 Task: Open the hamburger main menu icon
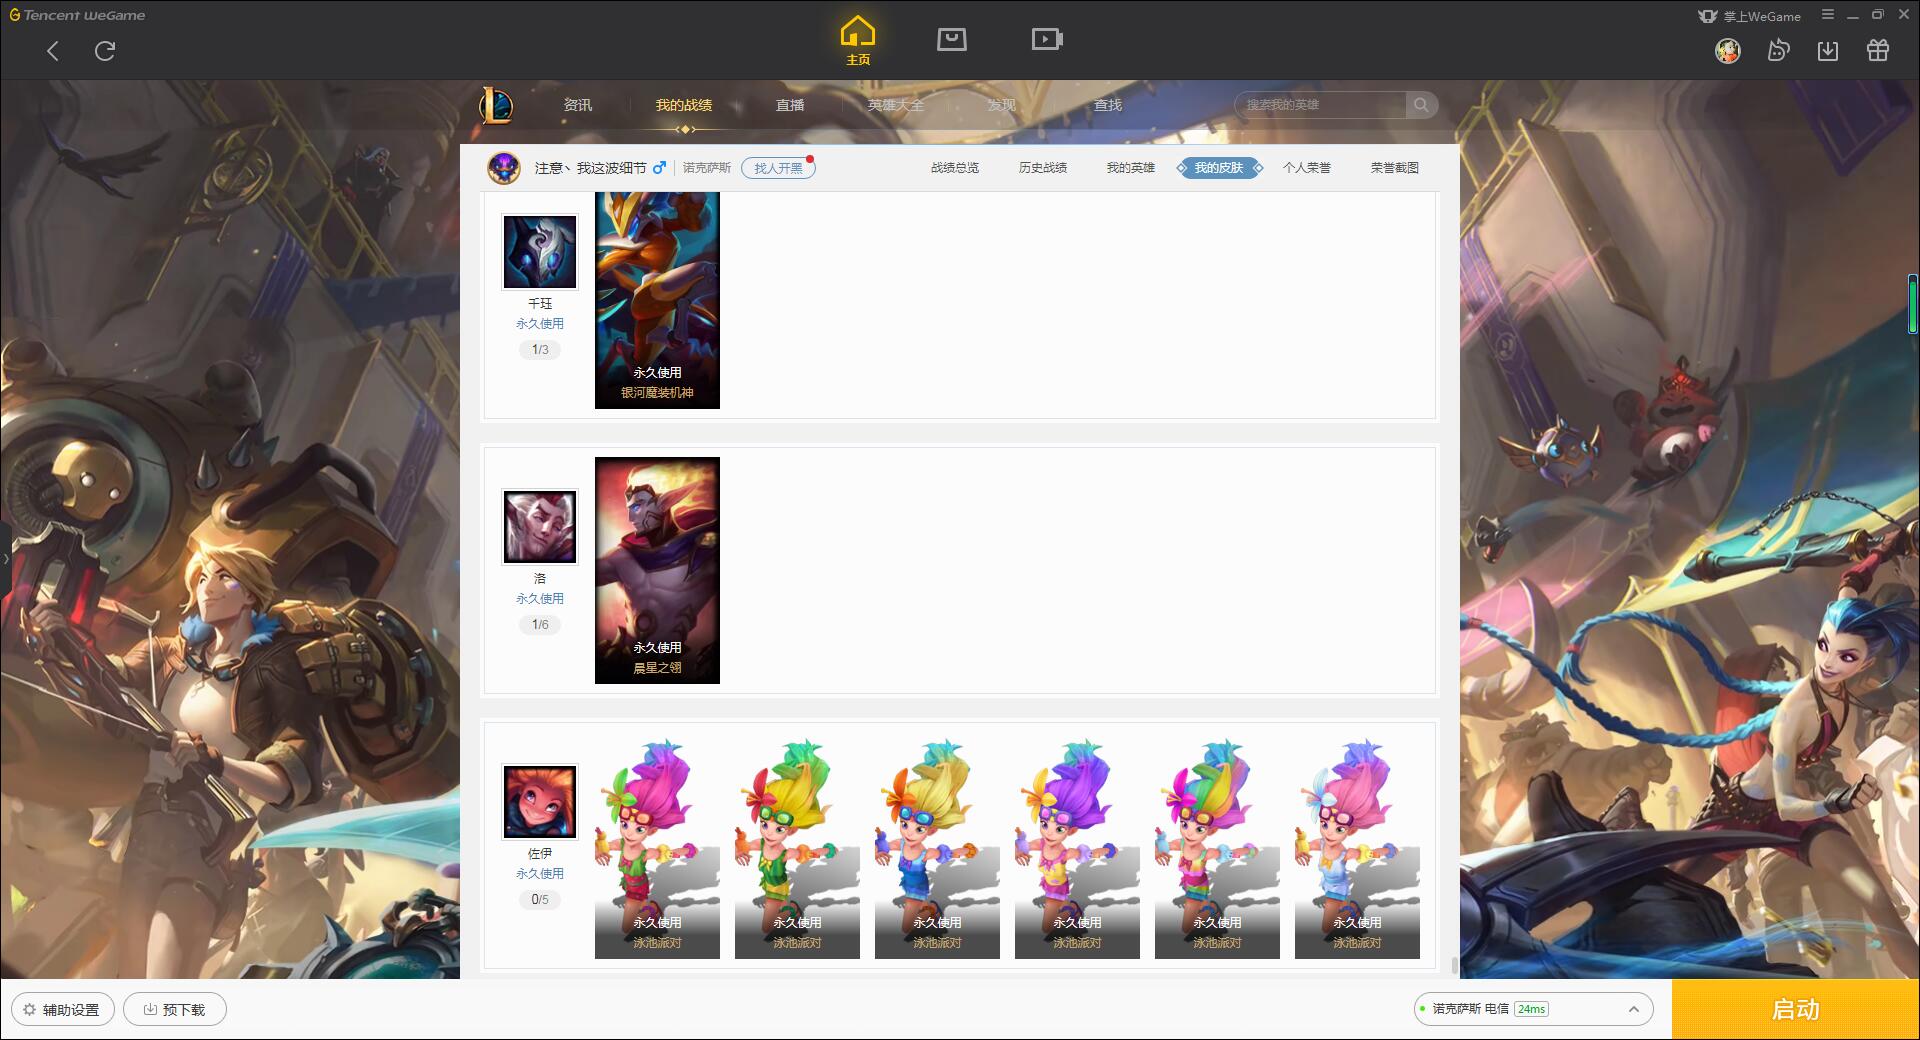[x=1828, y=15]
